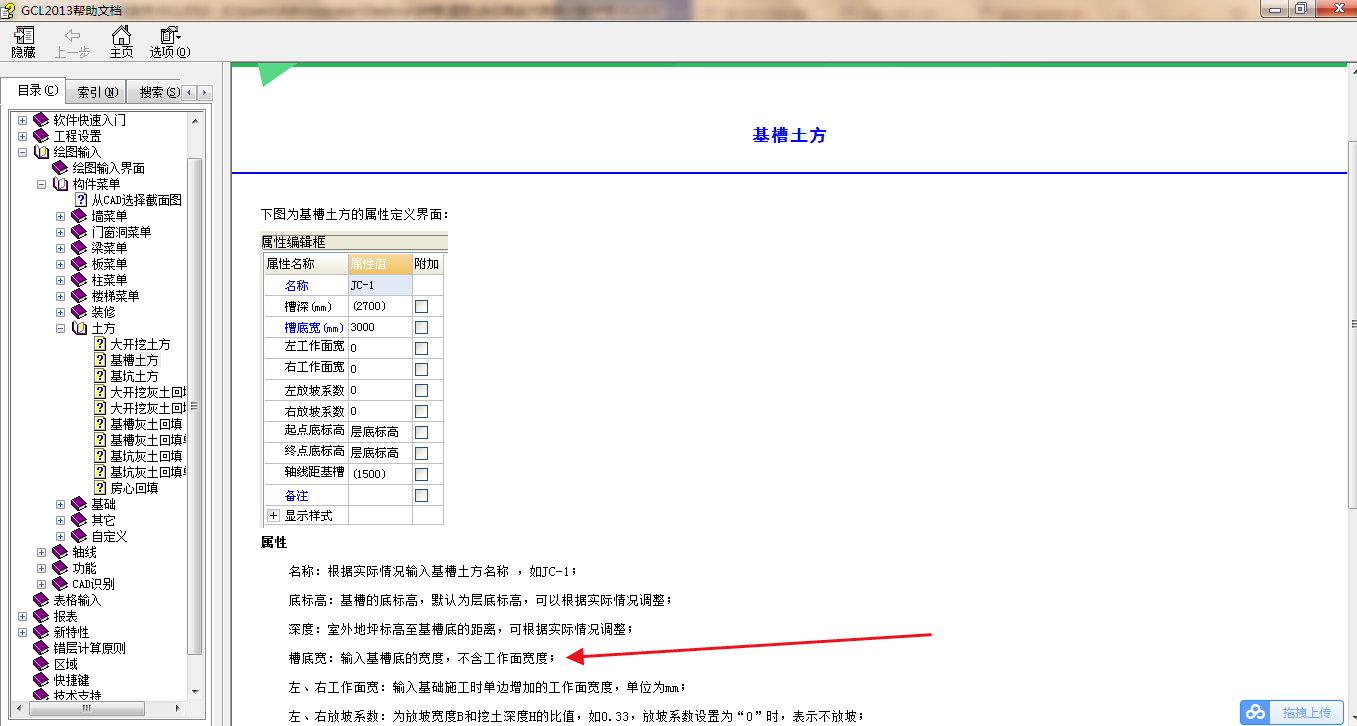
Task: Click the question-page icon beside 大开挖土方
Action: [x=100, y=344]
